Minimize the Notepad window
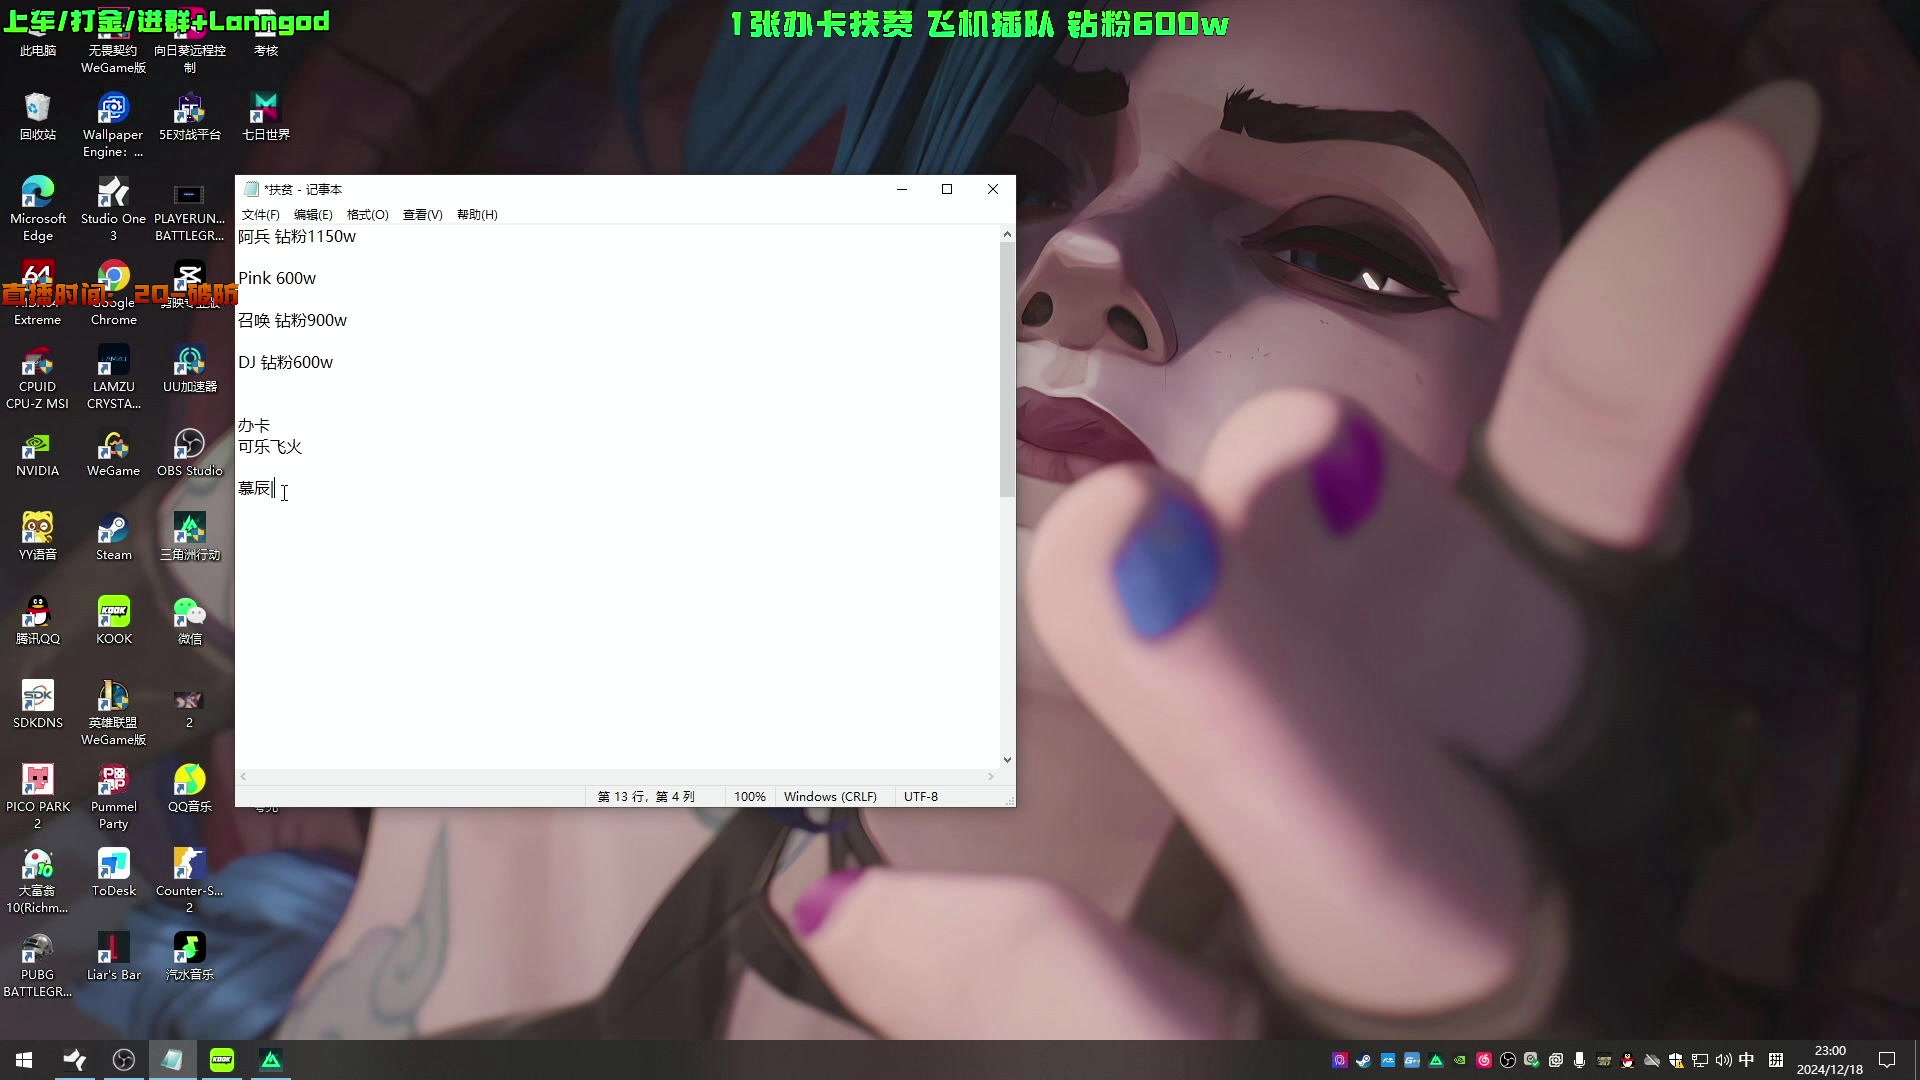The width and height of the screenshot is (1920, 1080). (901, 189)
